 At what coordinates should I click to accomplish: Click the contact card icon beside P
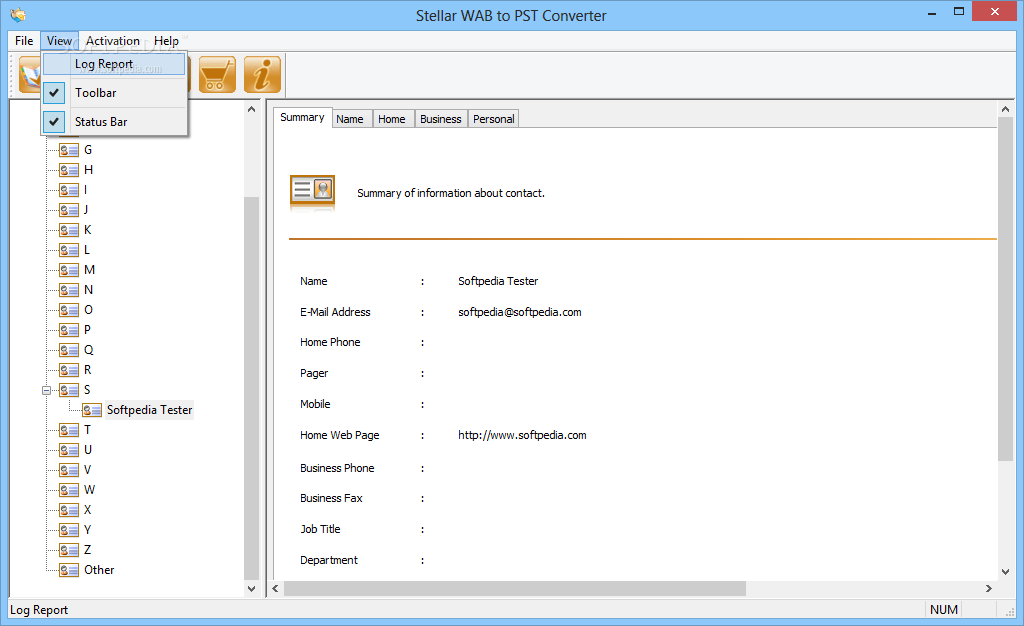click(x=69, y=330)
